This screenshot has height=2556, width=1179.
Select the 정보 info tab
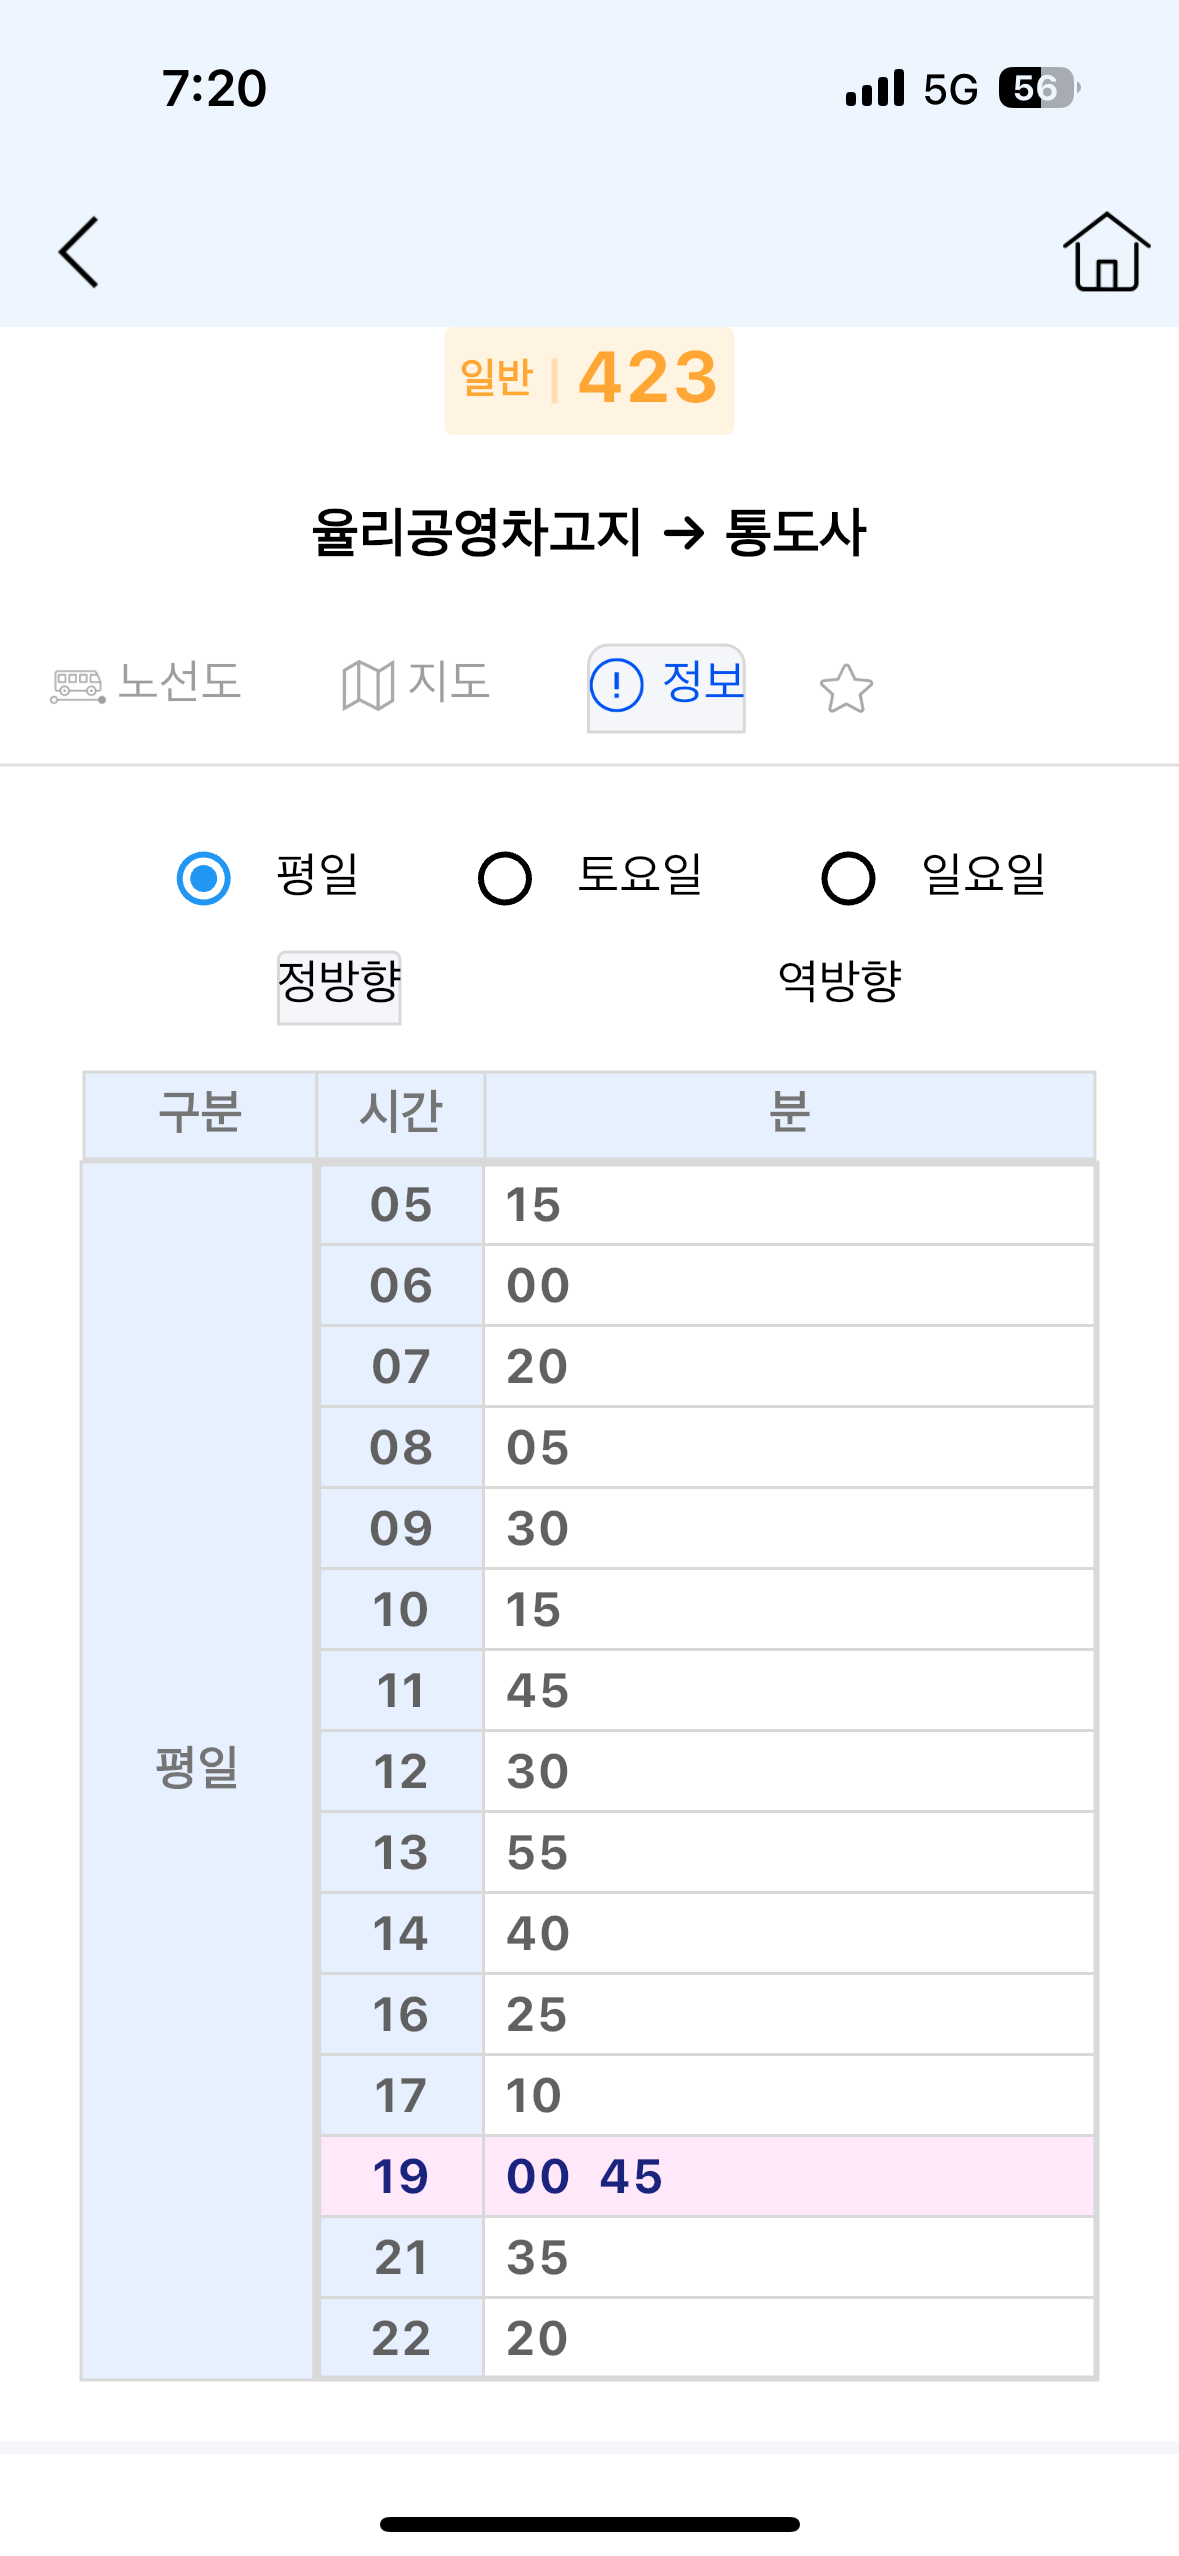pyautogui.click(x=666, y=687)
